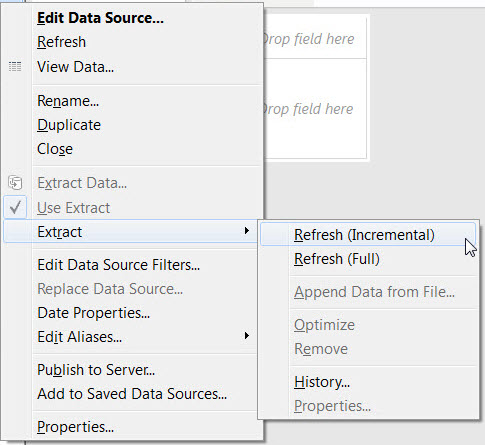The height and width of the screenshot is (445, 485).
Task: Open Date Properties dialog
Action: [x=94, y=313]
